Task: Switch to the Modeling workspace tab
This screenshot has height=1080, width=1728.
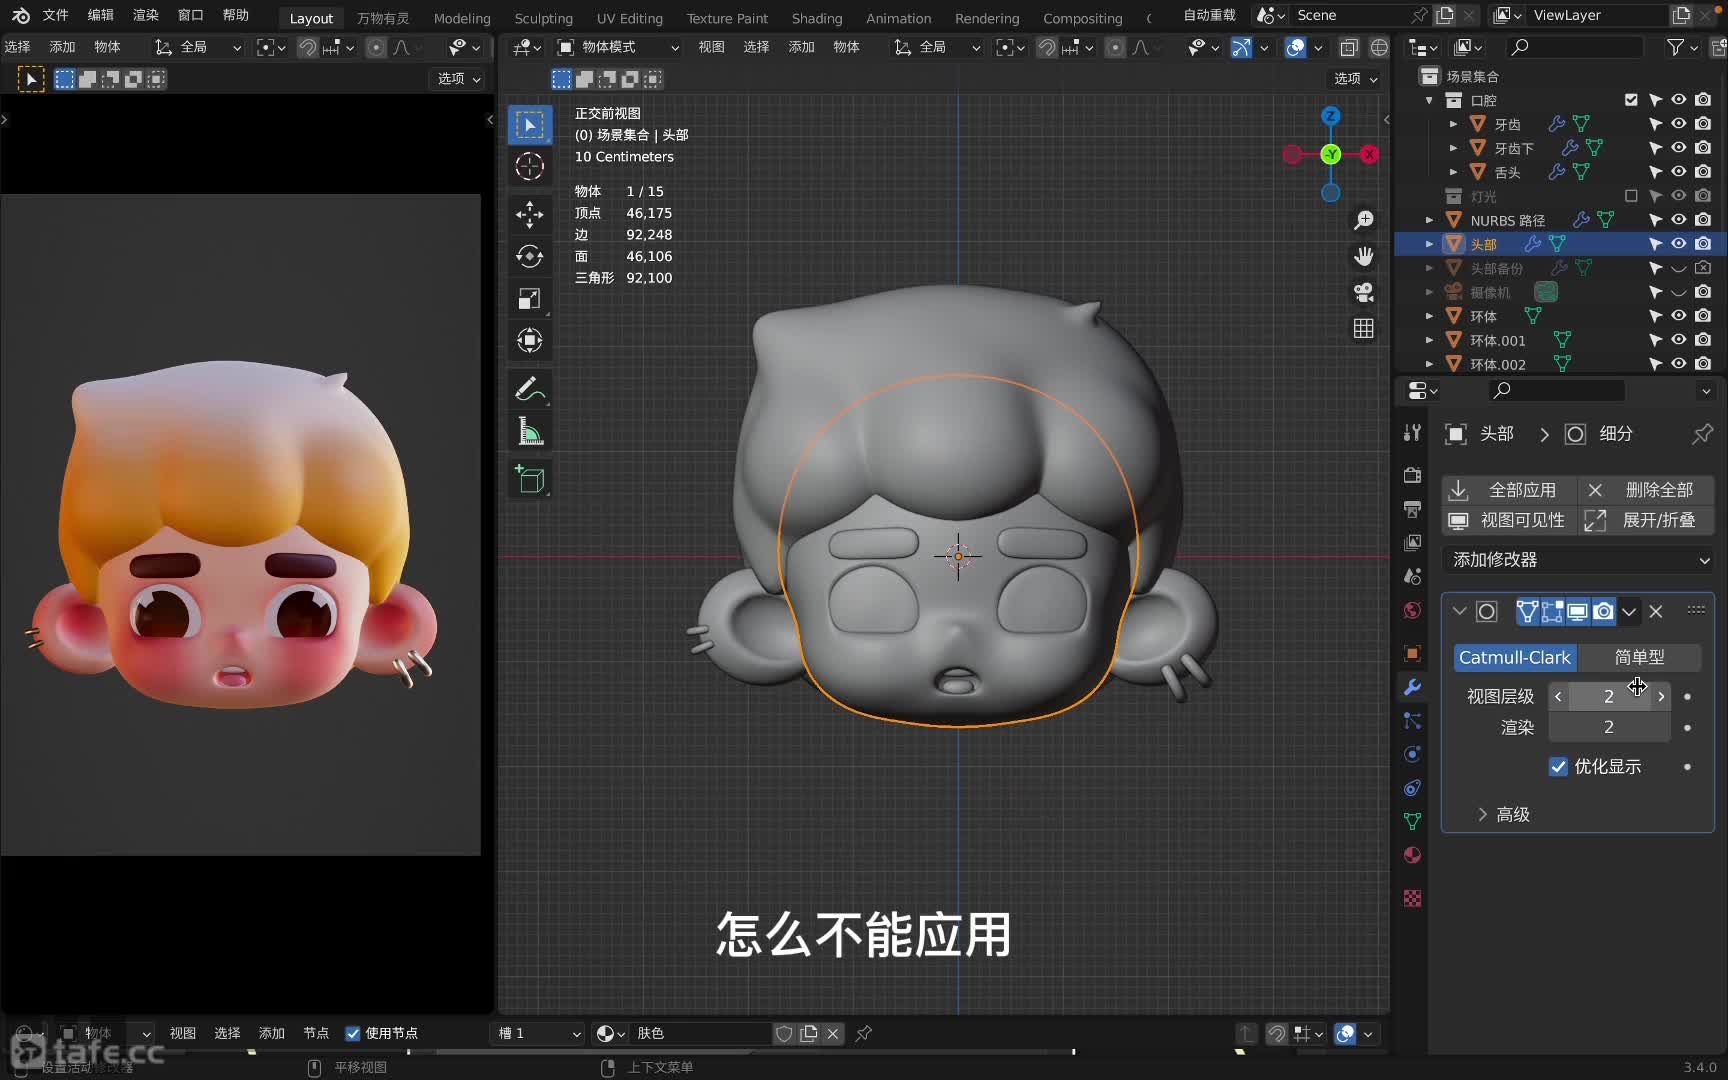Action: (462, 18)
